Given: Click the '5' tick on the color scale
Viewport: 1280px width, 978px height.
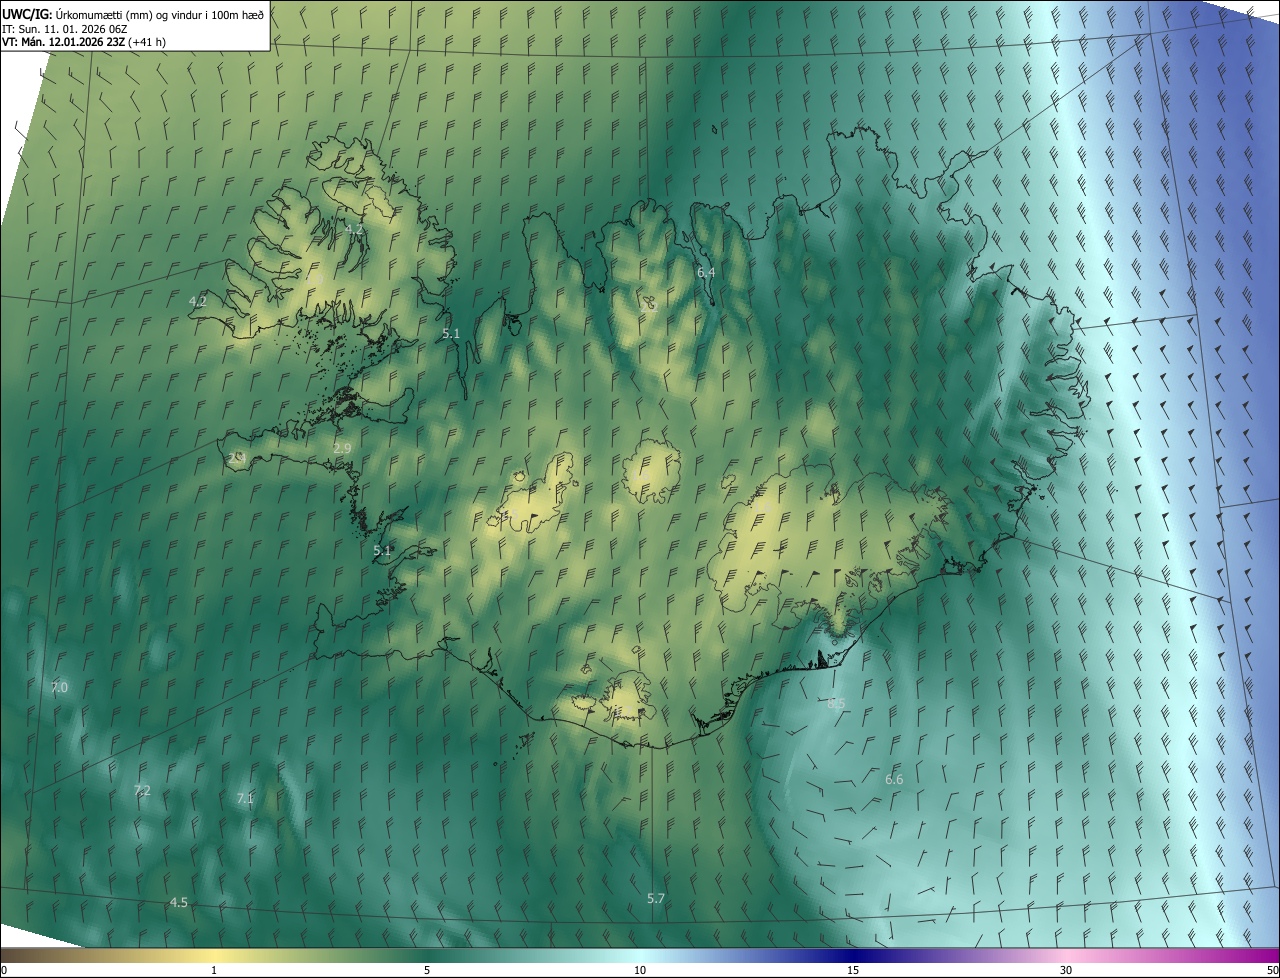Looking at the screenshot, I should [427, 971].
